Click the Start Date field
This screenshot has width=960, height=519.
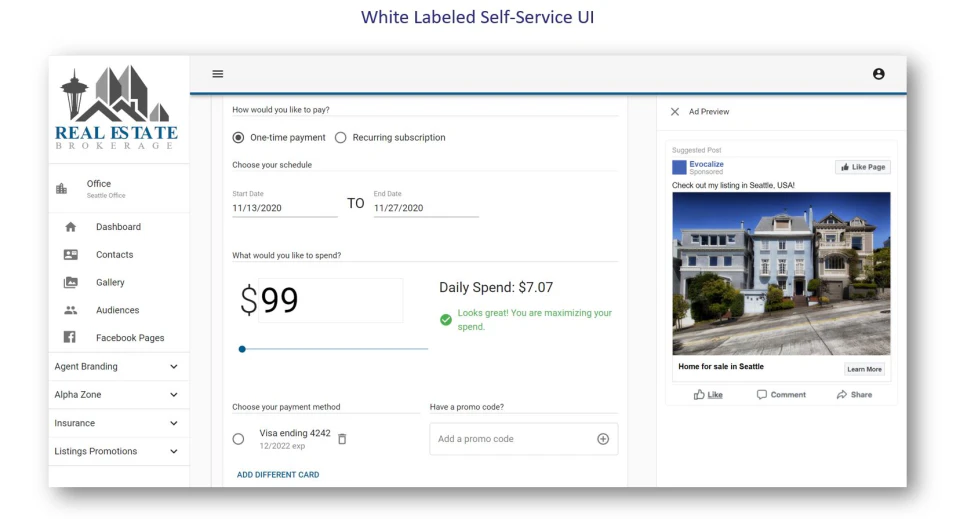pyautogui.click(x=284, y=208)
